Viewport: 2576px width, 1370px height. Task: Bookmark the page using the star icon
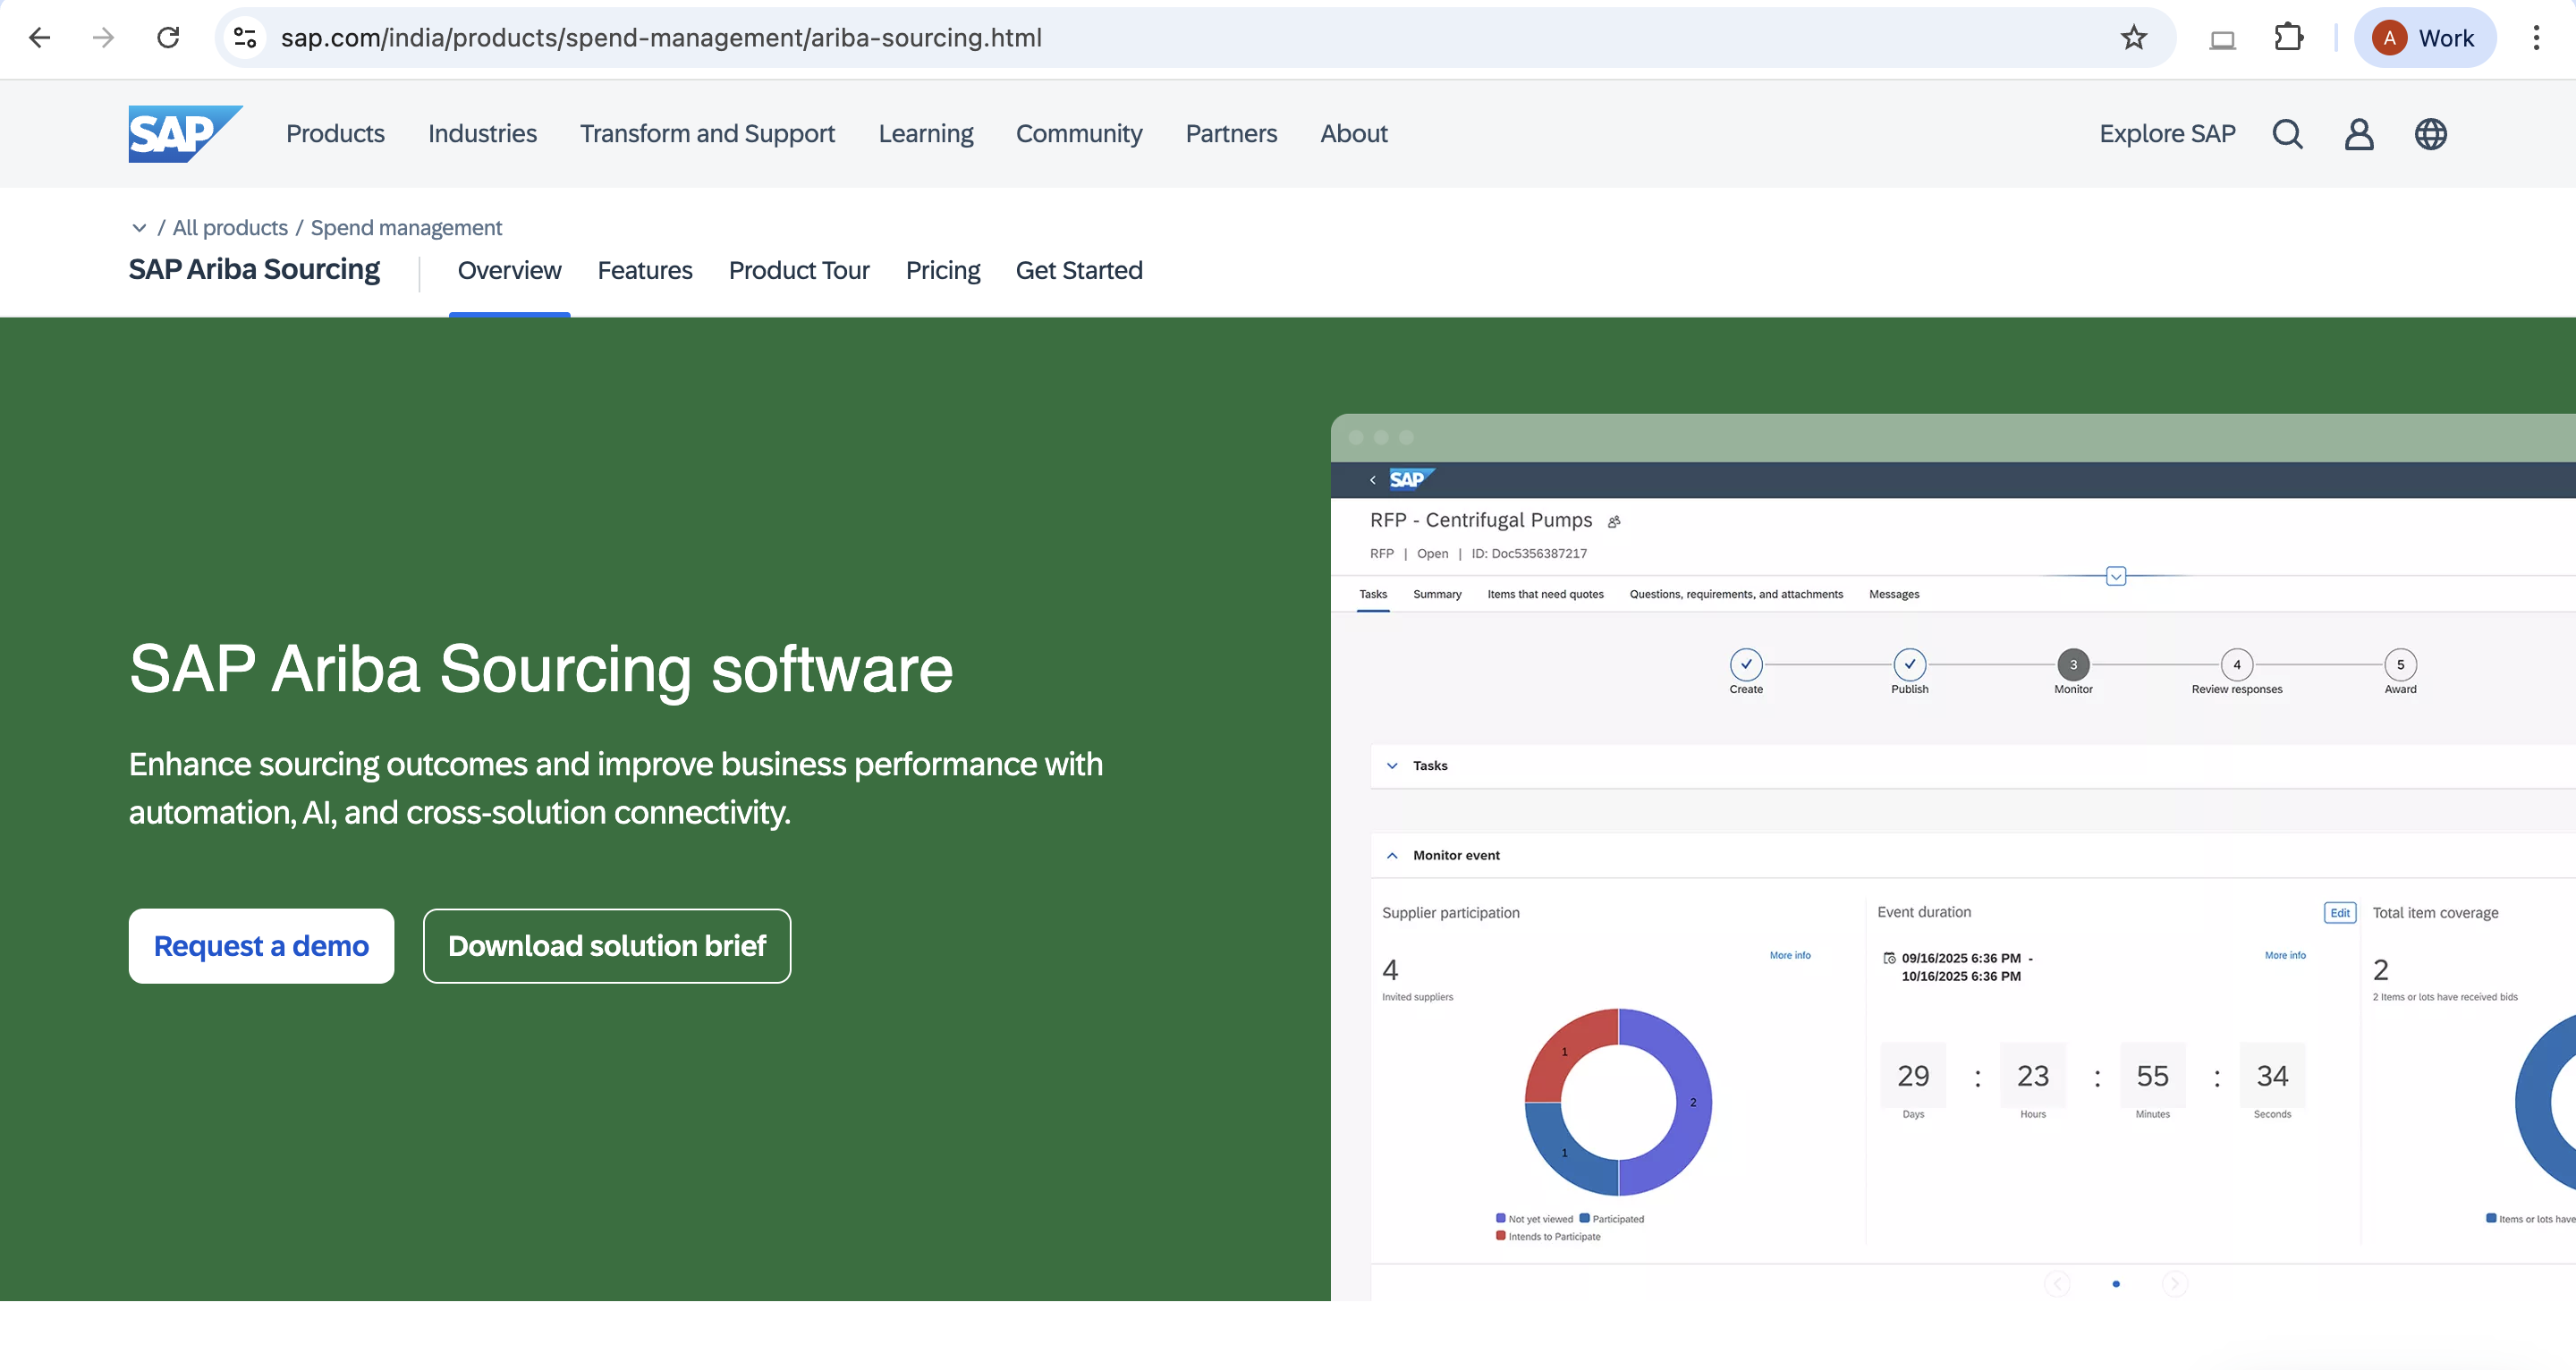(2133, 37)
